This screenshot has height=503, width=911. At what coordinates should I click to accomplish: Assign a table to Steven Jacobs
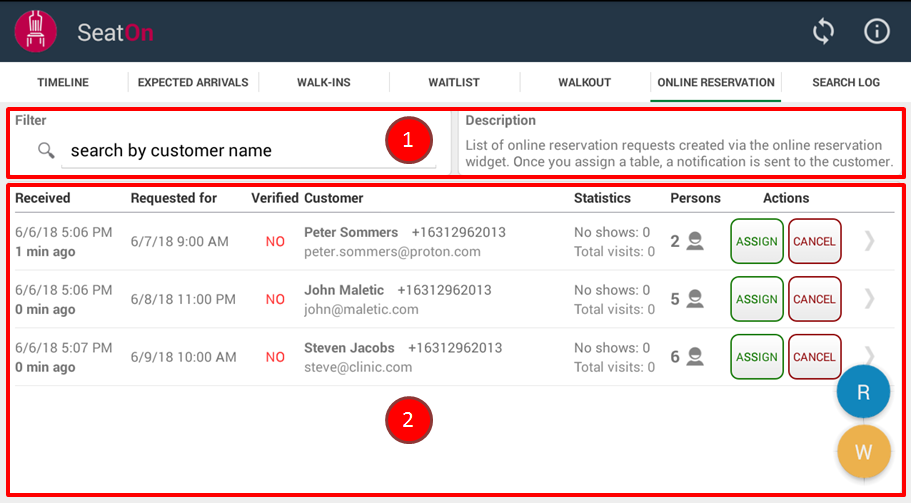(x=757, y=357)
